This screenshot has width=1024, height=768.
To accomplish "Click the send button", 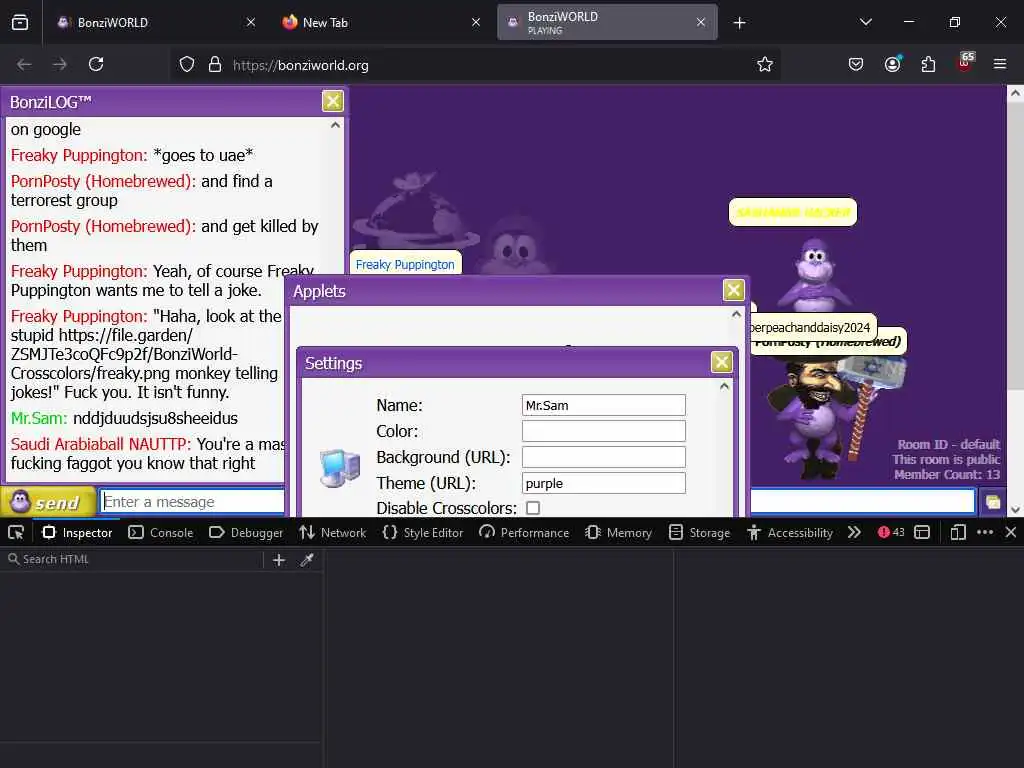I will pos(48,502).
